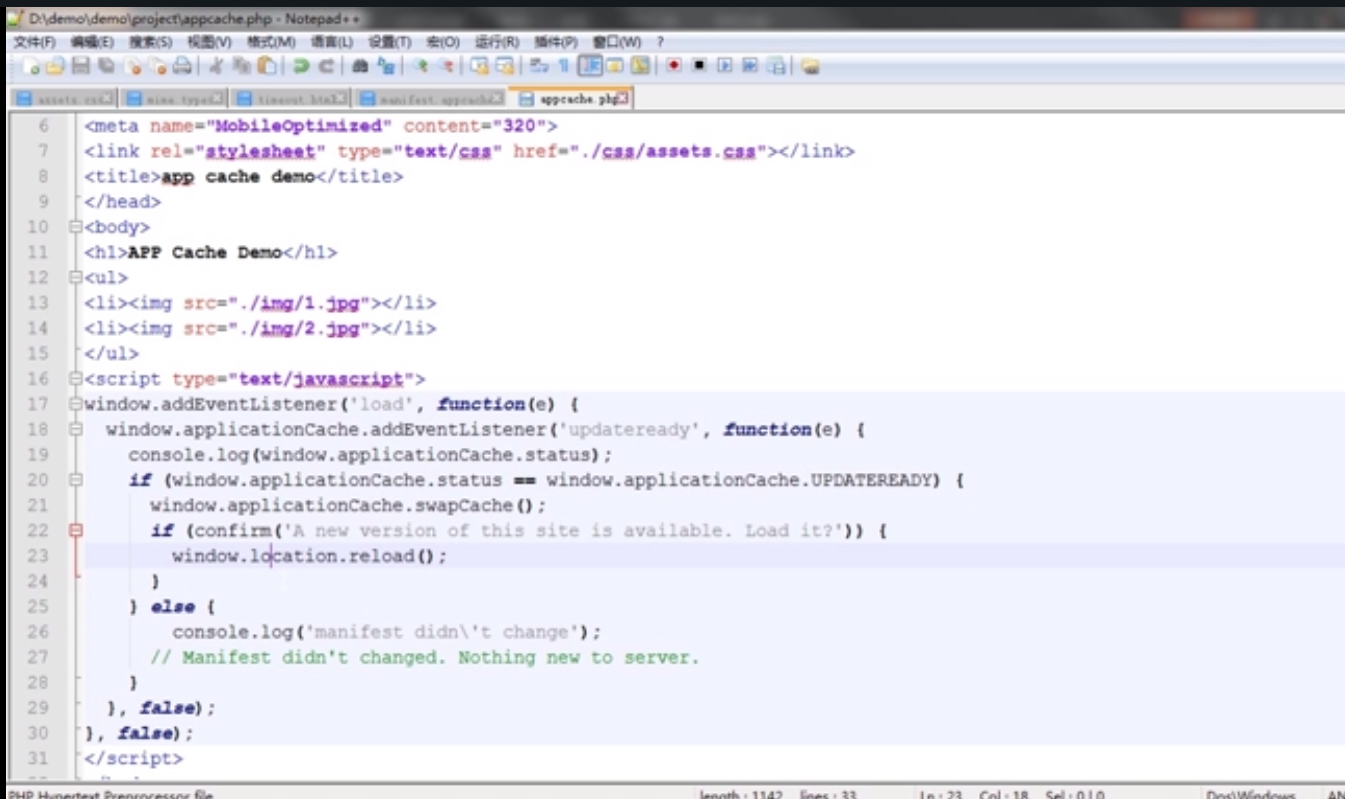The width and height of the screenshot is (1345, 799).
Task: Open the 编辑(E) menu
Action: pyautogui.click(x=92, y=42)
